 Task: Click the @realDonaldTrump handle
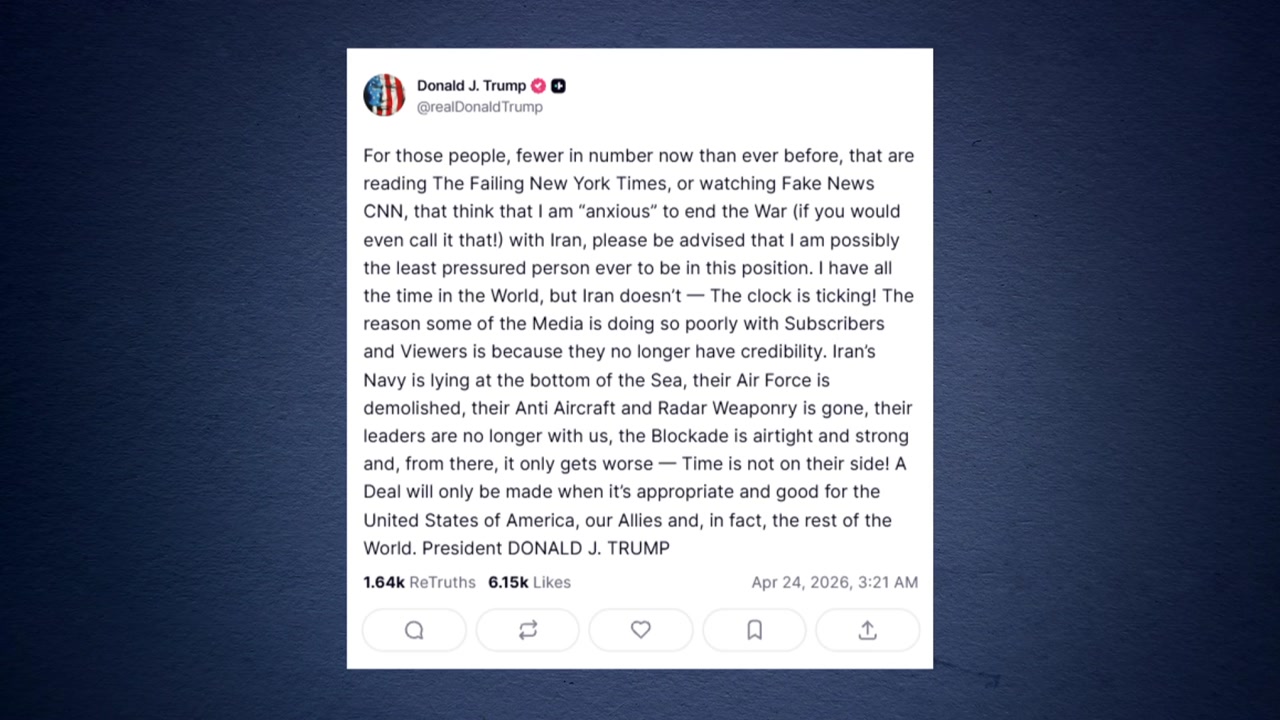pyautogui.click(x=479, y=107)
